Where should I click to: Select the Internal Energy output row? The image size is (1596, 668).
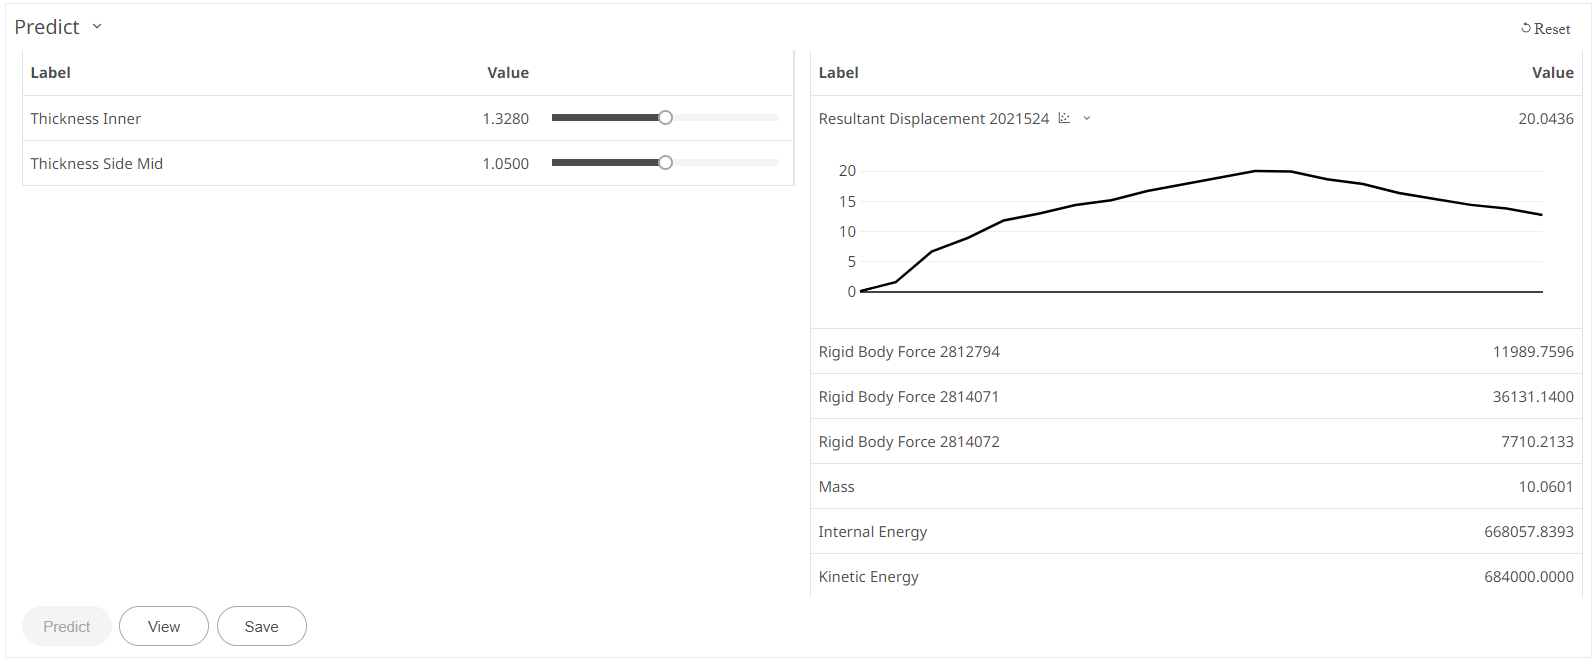point(1195,532)
